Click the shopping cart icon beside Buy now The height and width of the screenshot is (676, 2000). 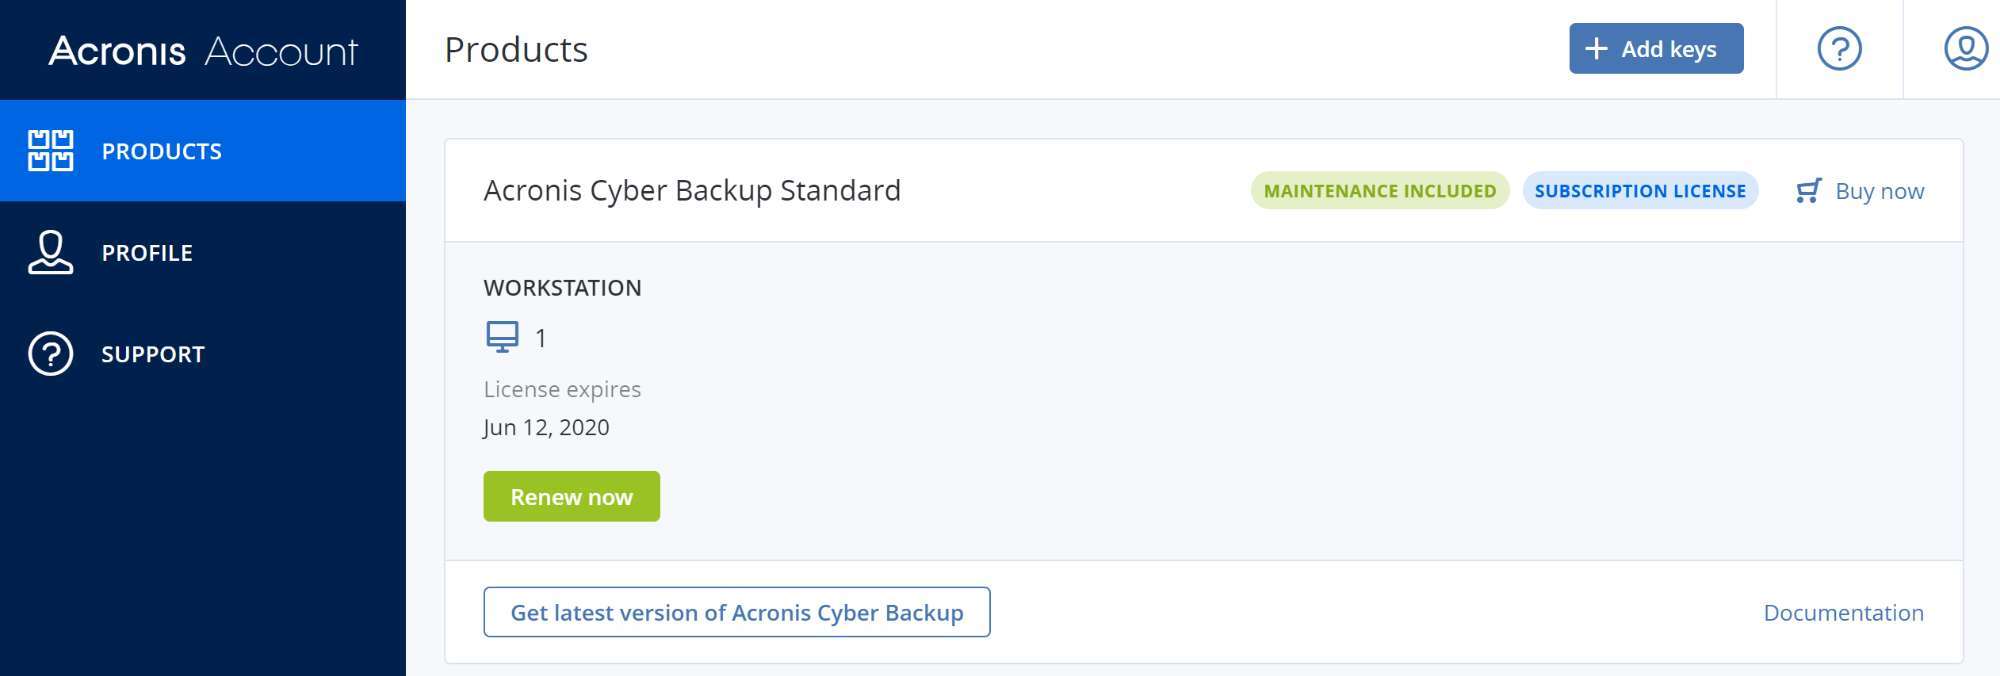click(1808, 191)
